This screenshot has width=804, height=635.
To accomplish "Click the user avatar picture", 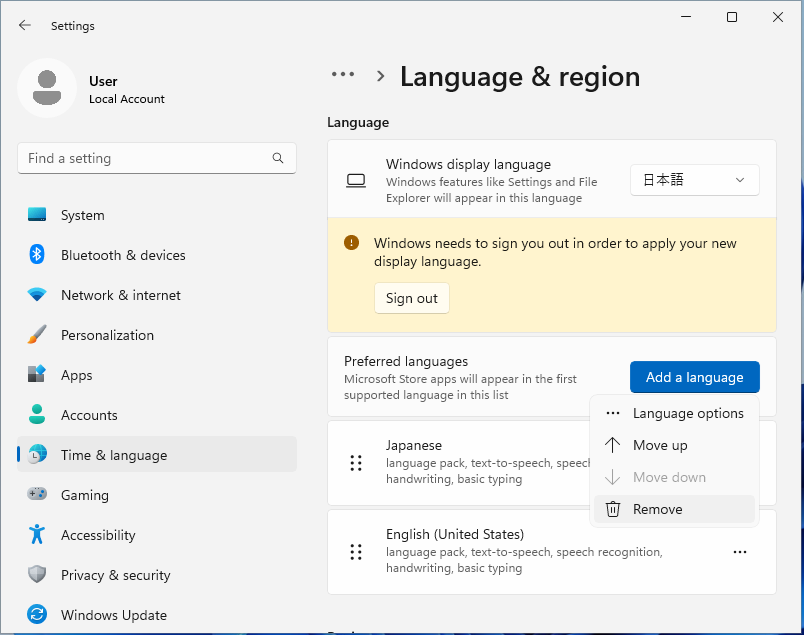I will pyautogui.click(x=47, y=88).
